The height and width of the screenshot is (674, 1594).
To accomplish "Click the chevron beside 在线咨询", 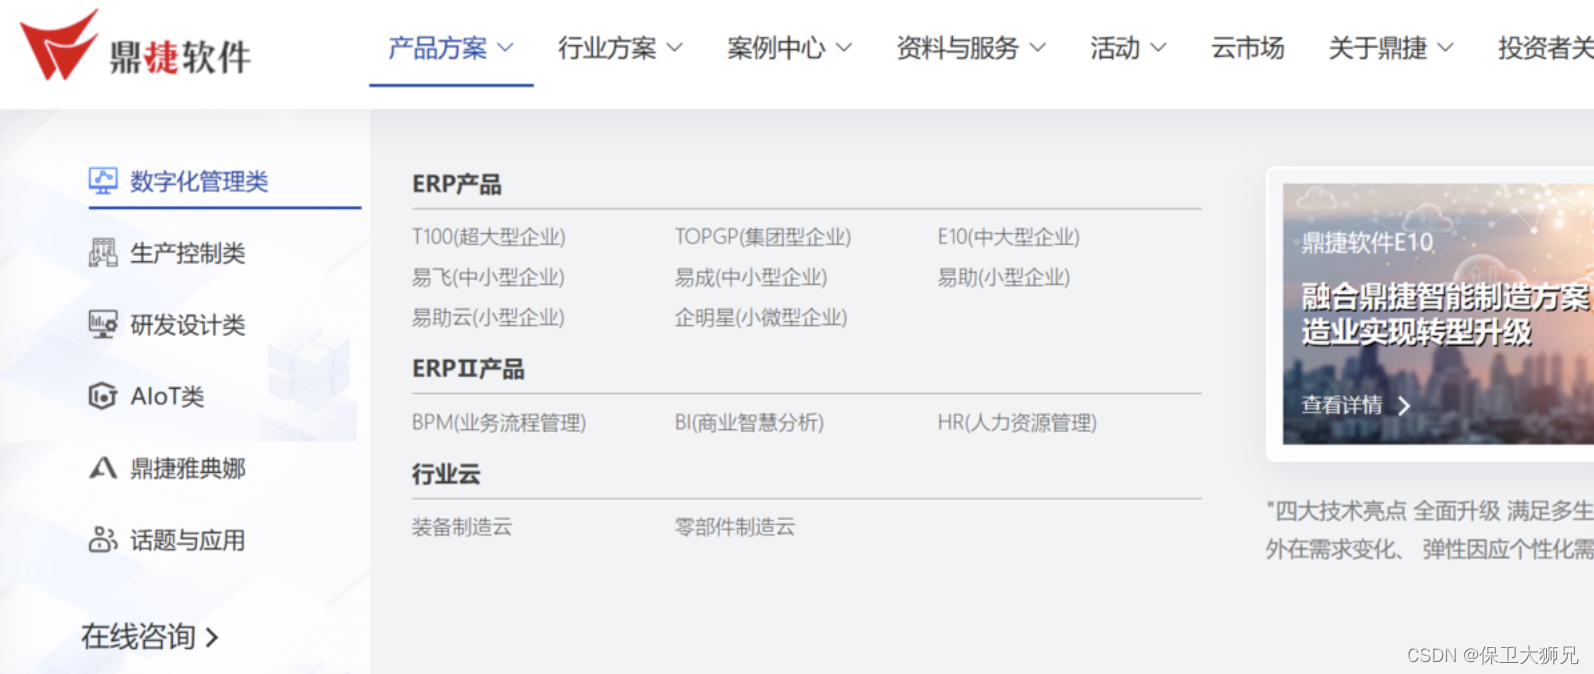I will 211,637.
